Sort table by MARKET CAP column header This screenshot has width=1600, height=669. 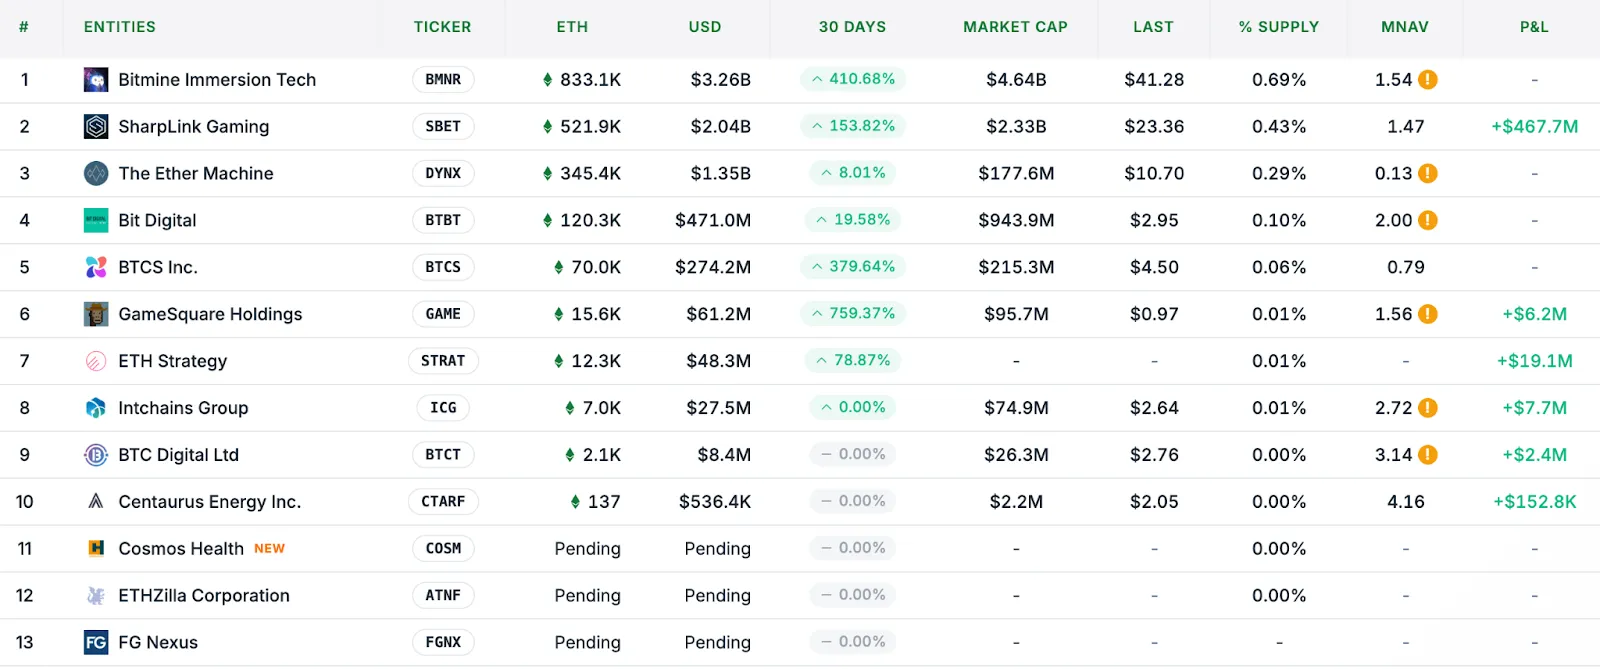(x=1015, y=27)
